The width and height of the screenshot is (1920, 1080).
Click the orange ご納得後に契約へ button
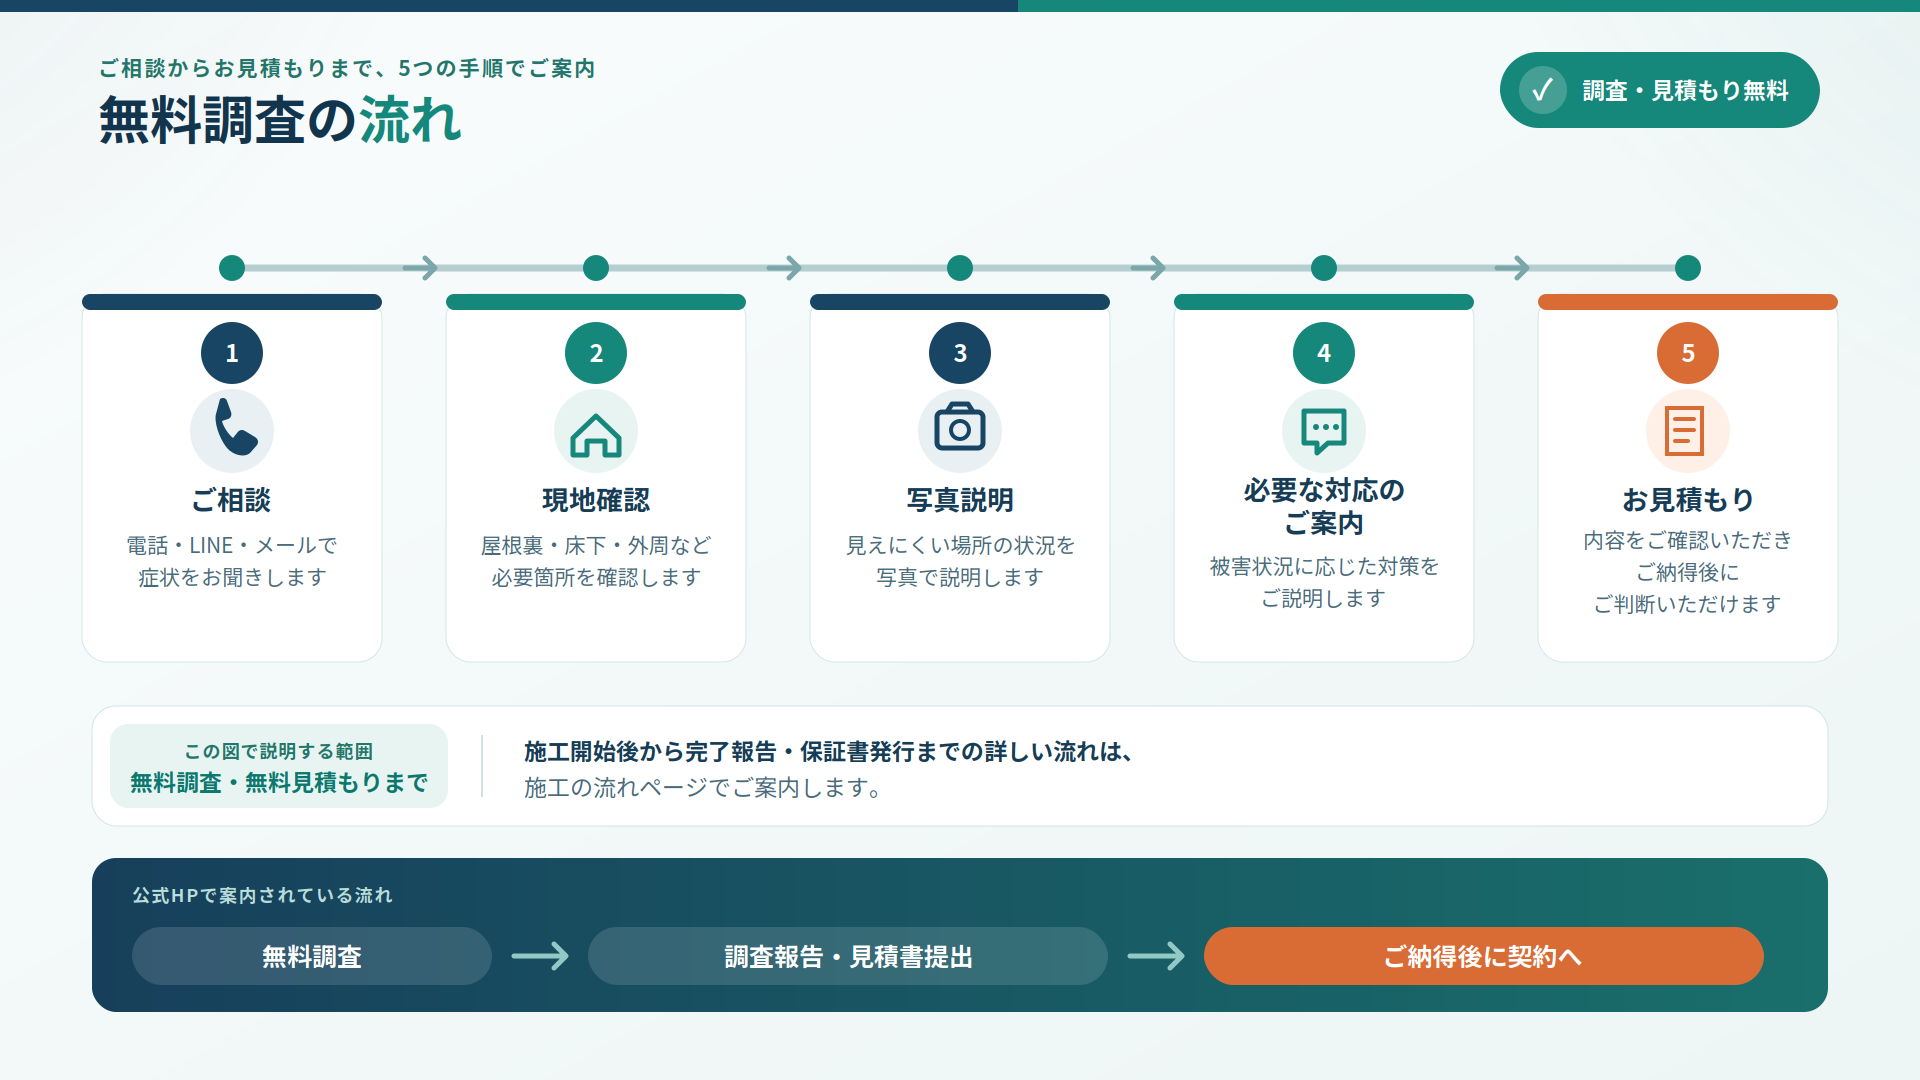pos(1484,956)
